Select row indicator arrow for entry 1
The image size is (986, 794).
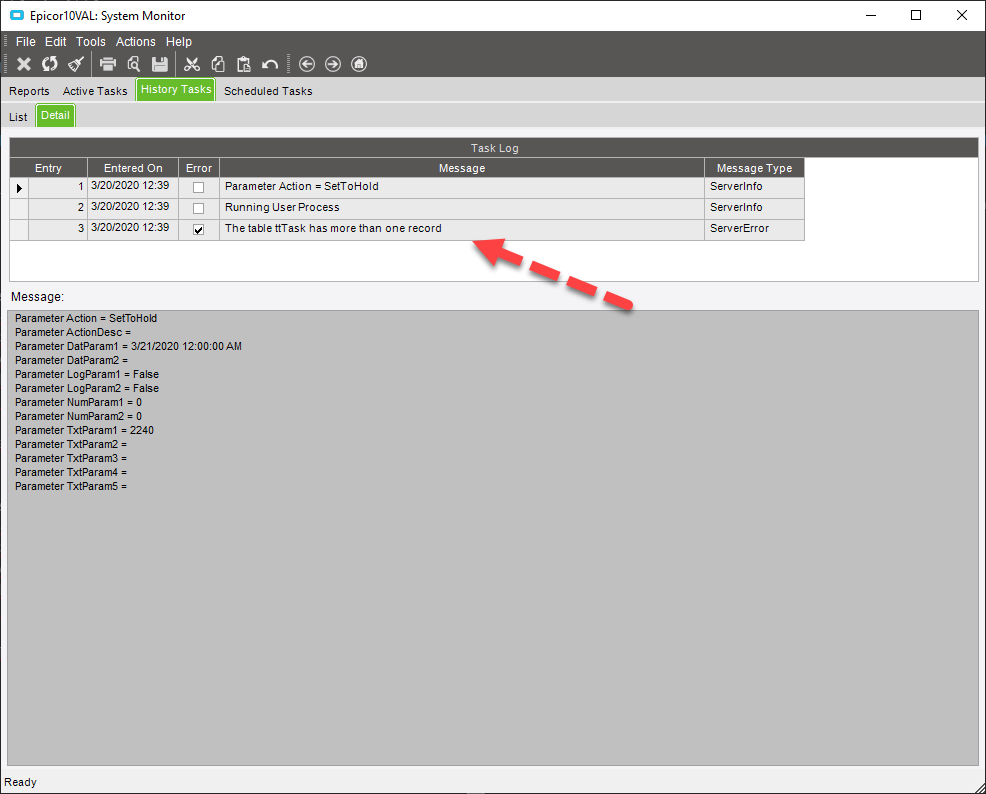[19, 187]
